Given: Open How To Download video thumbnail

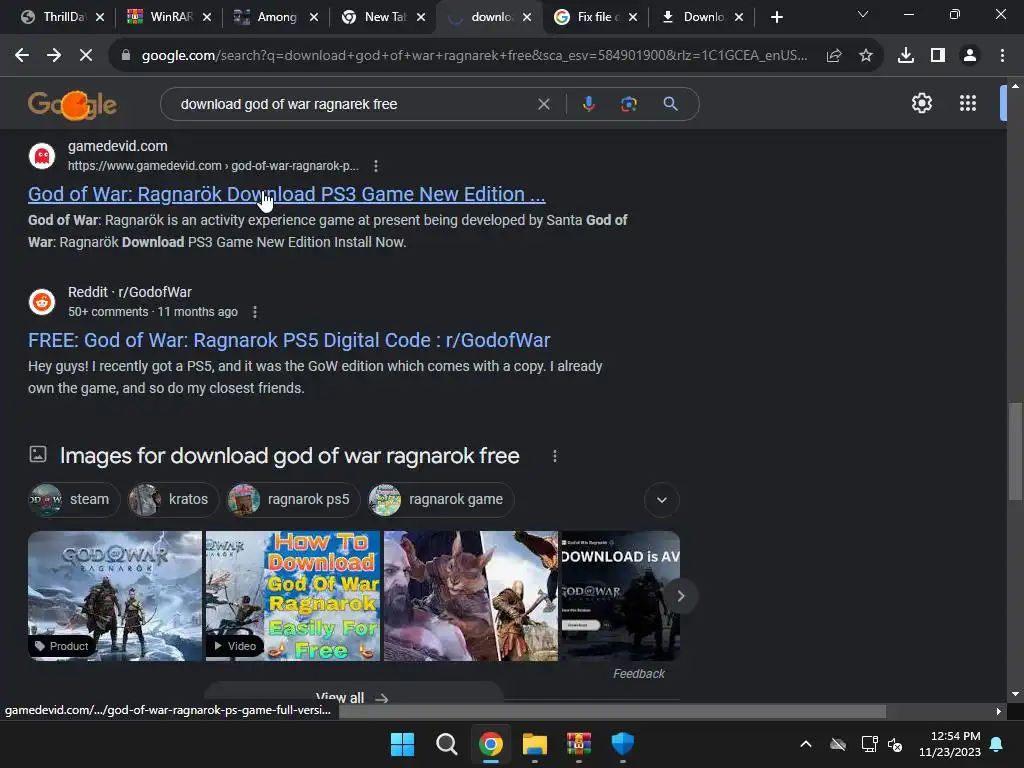Looking at the screenshot, I should [293, 596].
